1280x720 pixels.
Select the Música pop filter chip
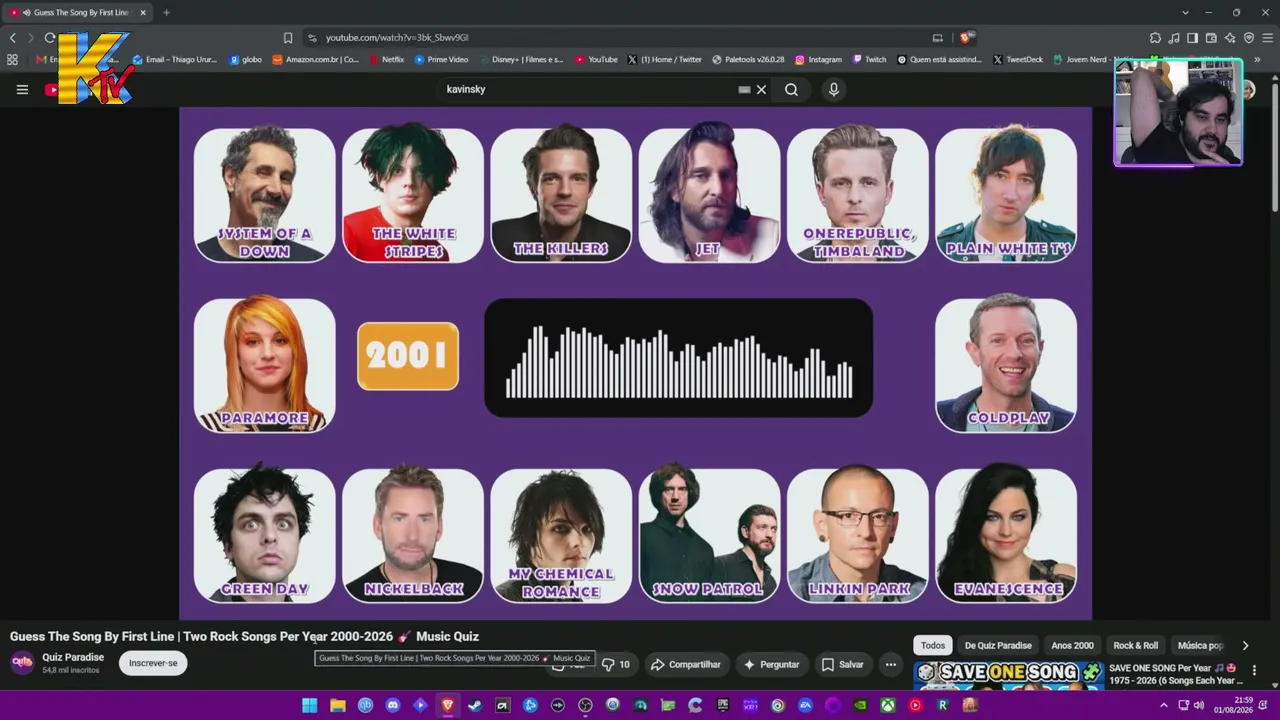coord(1200,645)
